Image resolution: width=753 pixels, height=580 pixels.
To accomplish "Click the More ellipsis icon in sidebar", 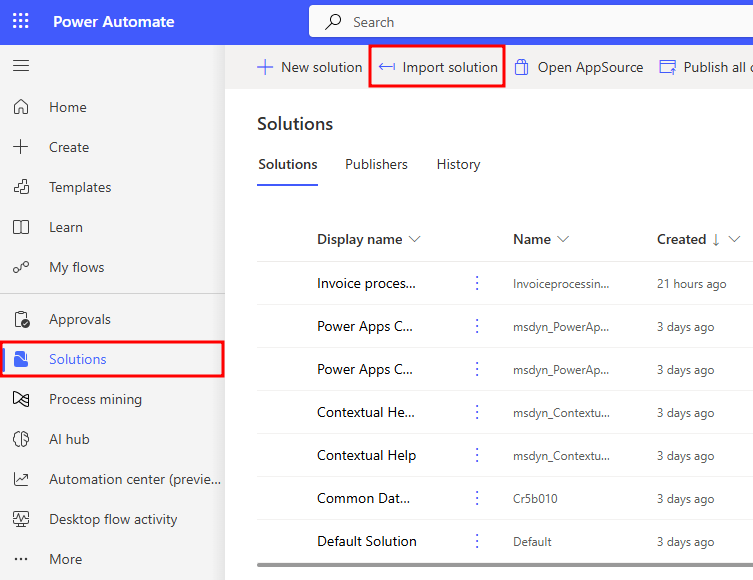I will [x=21, y=559].
